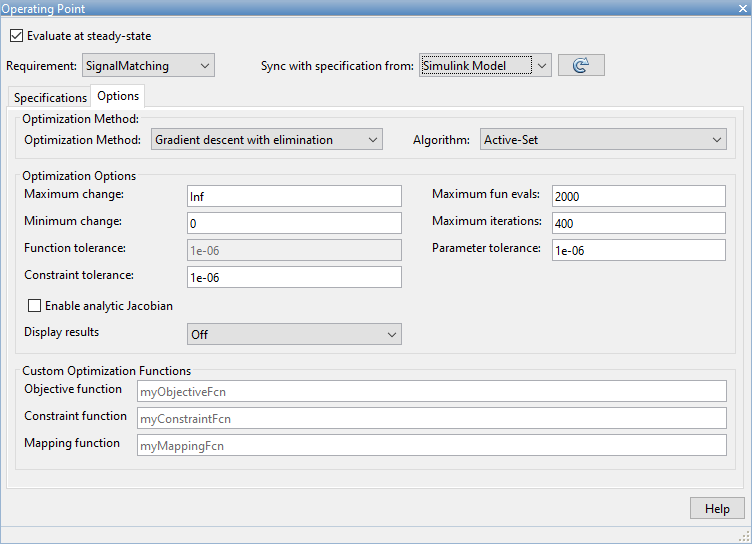Click the Objective function text field

coord(431,392)
